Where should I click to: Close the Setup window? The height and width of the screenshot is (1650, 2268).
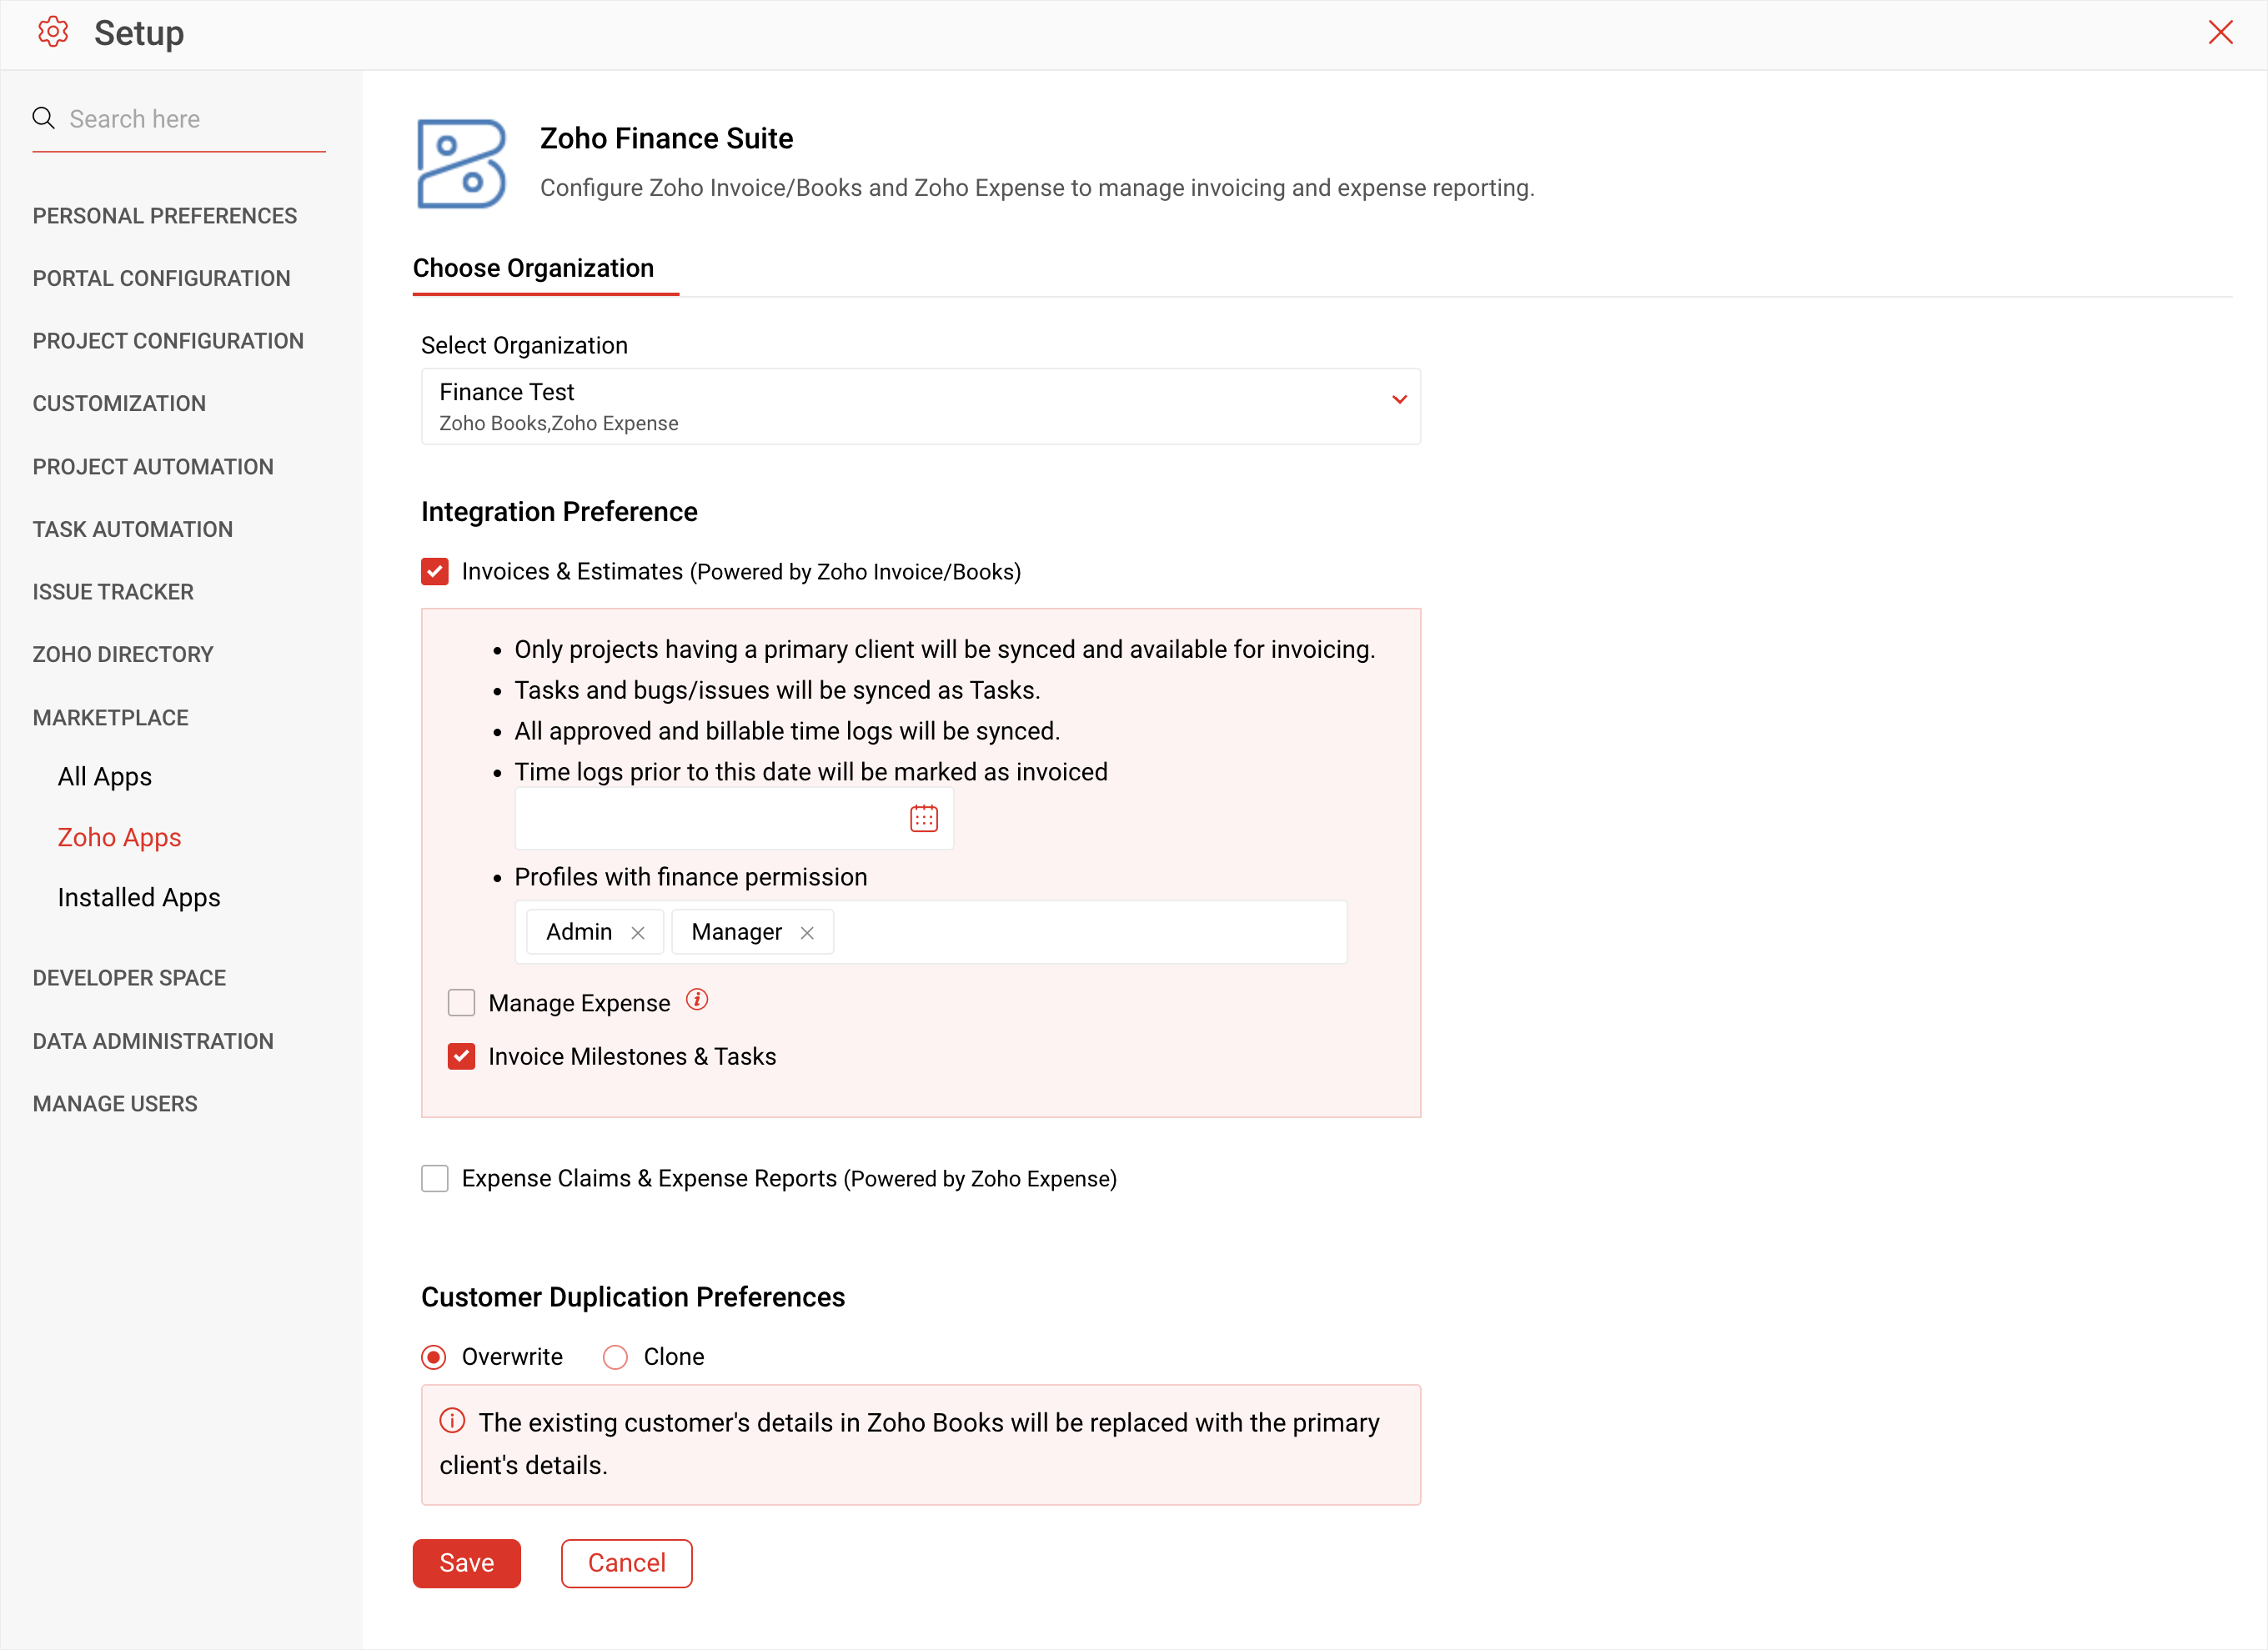2220,32
